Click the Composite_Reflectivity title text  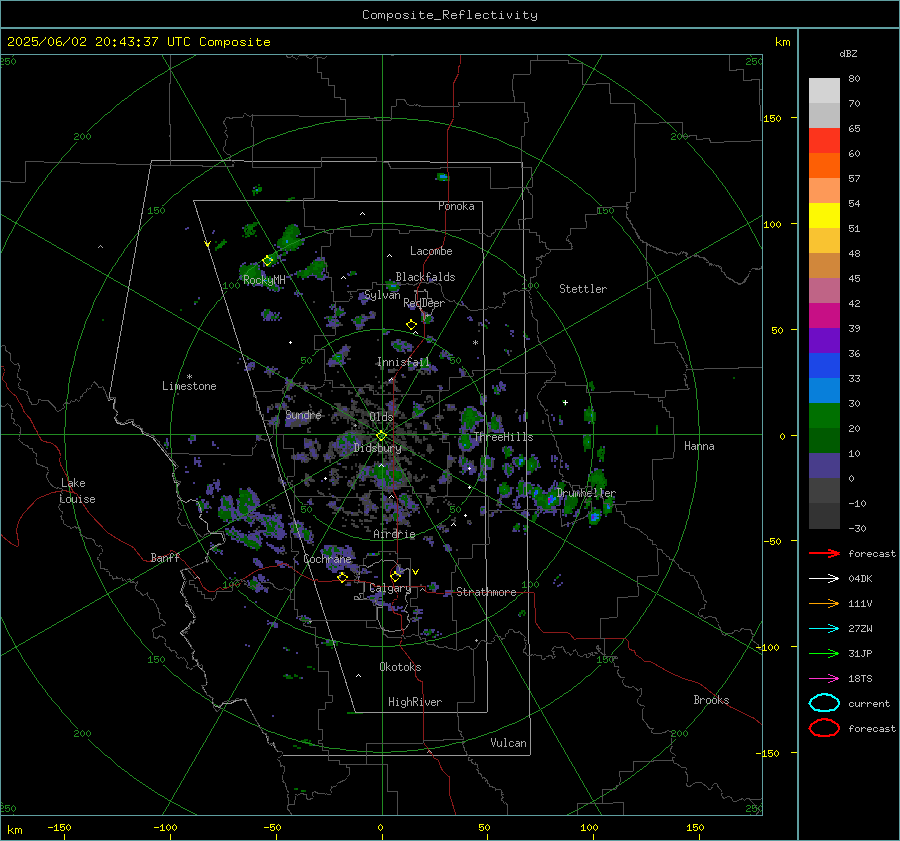450,15
